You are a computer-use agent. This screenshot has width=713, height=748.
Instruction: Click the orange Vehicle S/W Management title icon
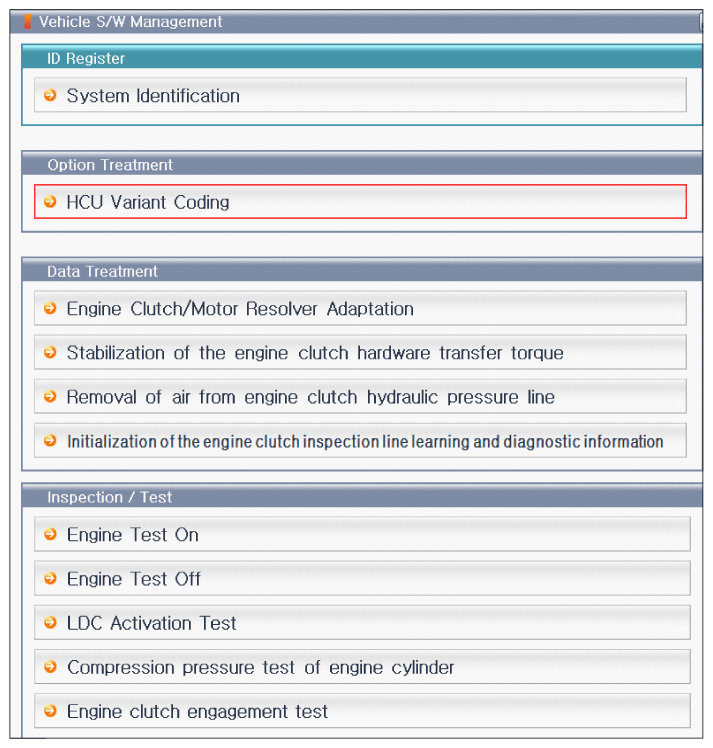(x=28, y=22)
